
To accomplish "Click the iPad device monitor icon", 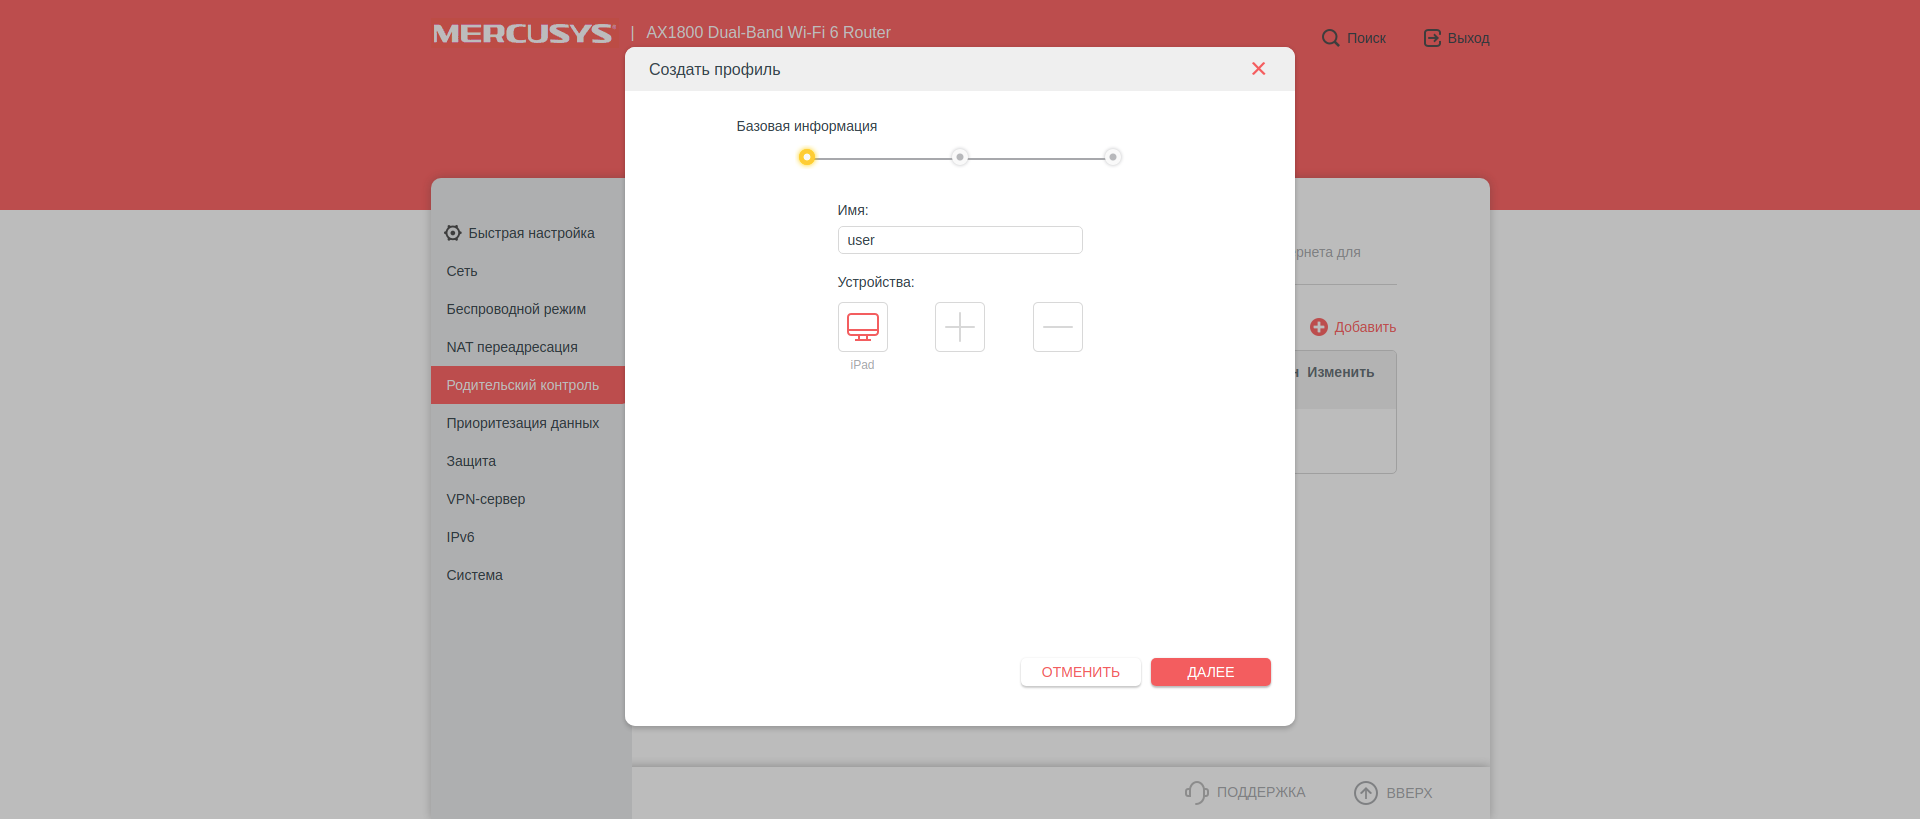I will click(862, 327).
